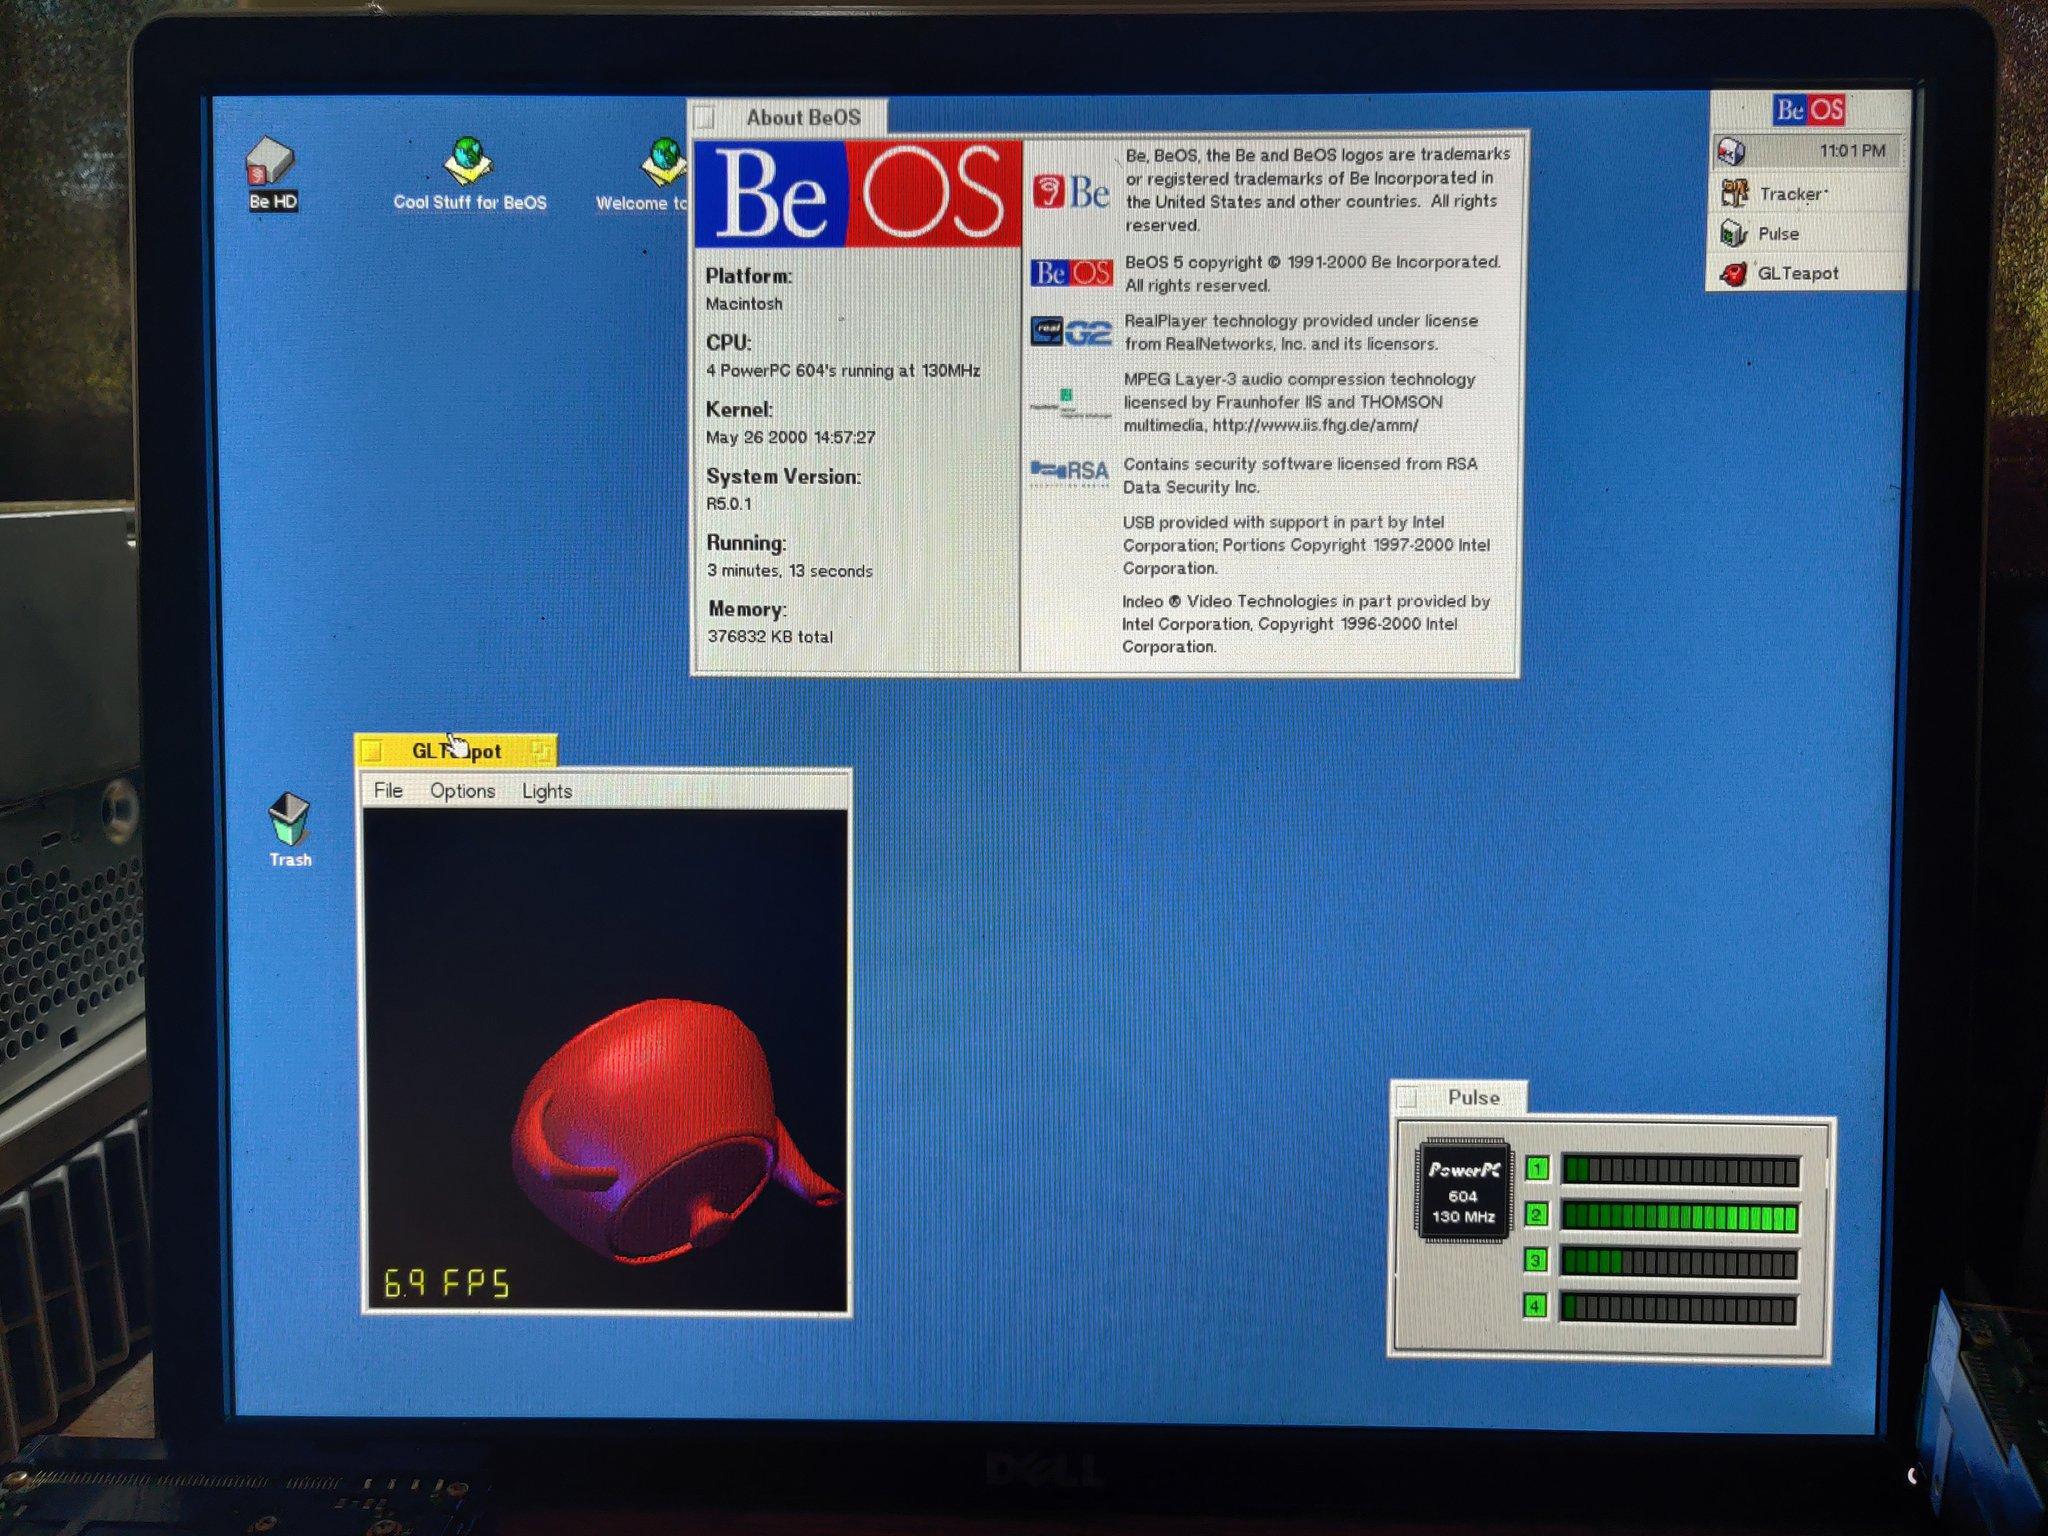Click the small BeOS 5 logo in credits

pos(1072,273)
